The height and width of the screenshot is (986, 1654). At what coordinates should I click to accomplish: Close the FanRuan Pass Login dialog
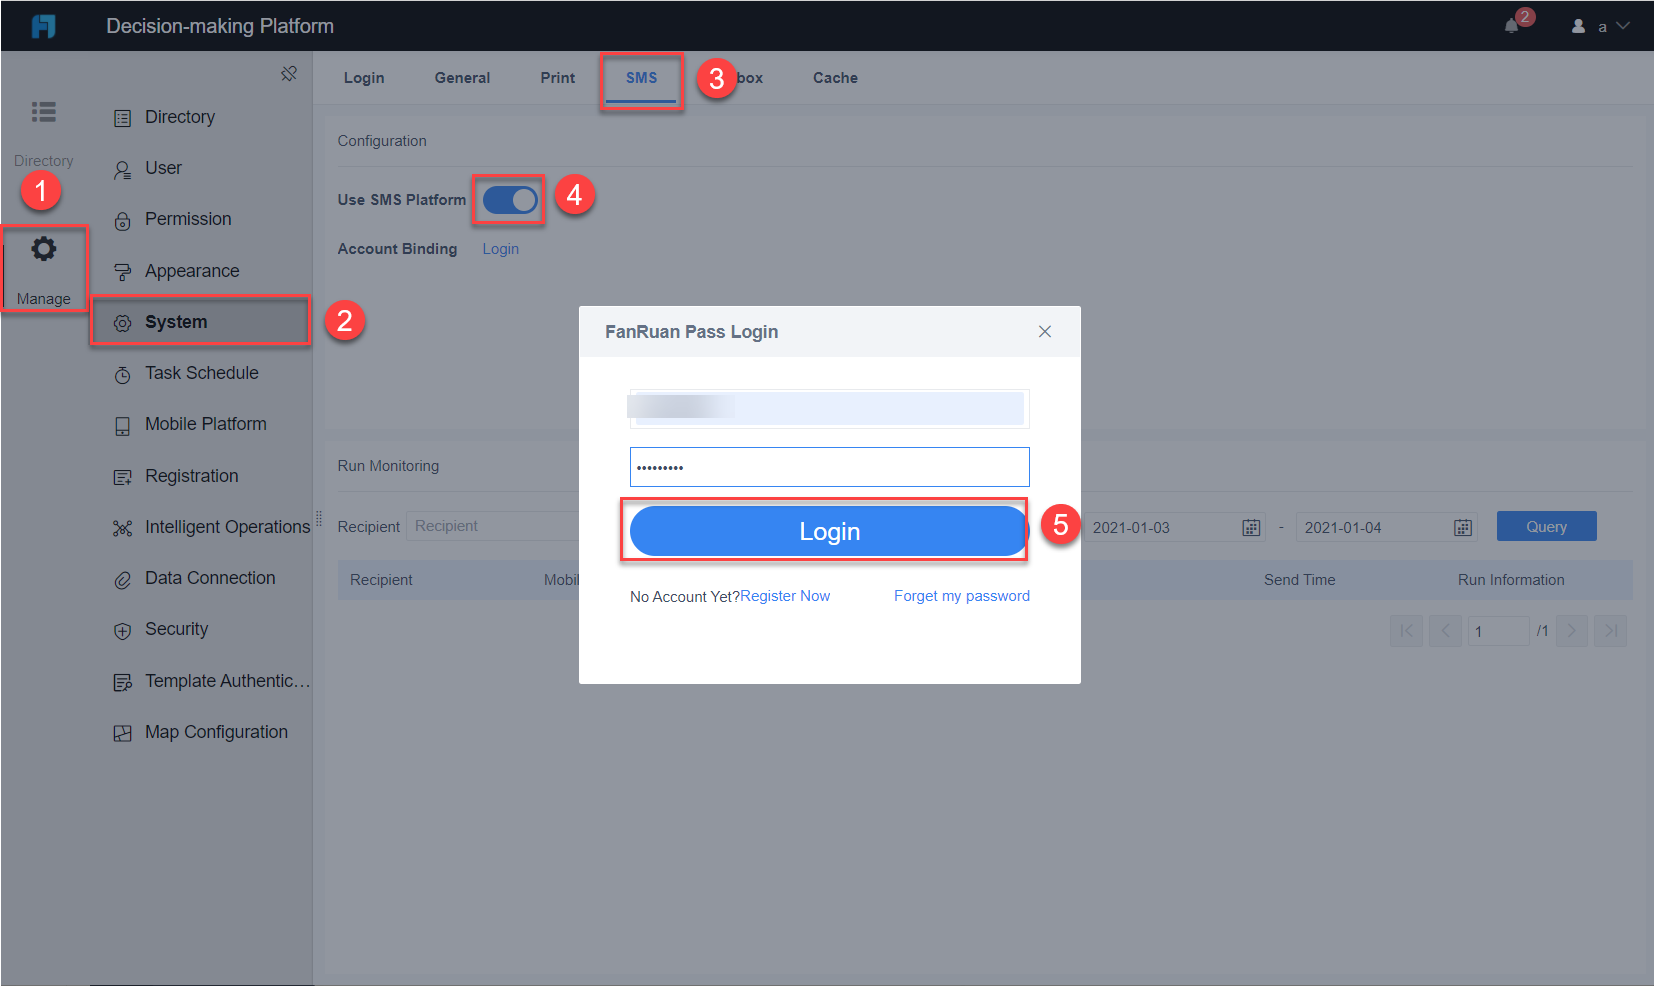(1045, 331)
